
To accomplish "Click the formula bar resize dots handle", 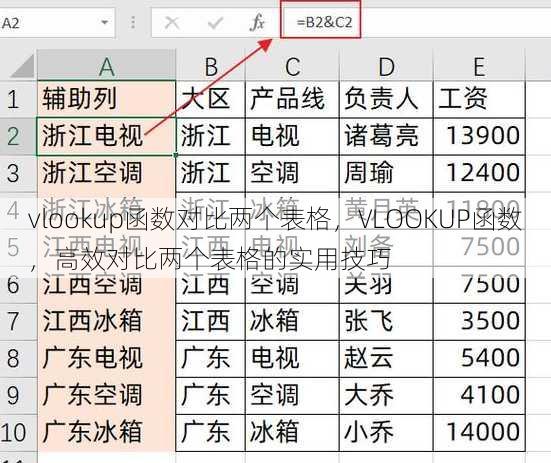I will tap(133, 23).
